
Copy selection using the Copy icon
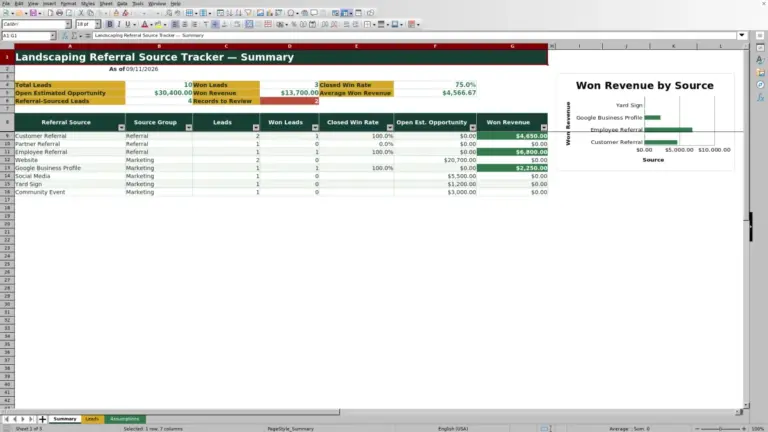pyautogui.click(x=91, y=13)
